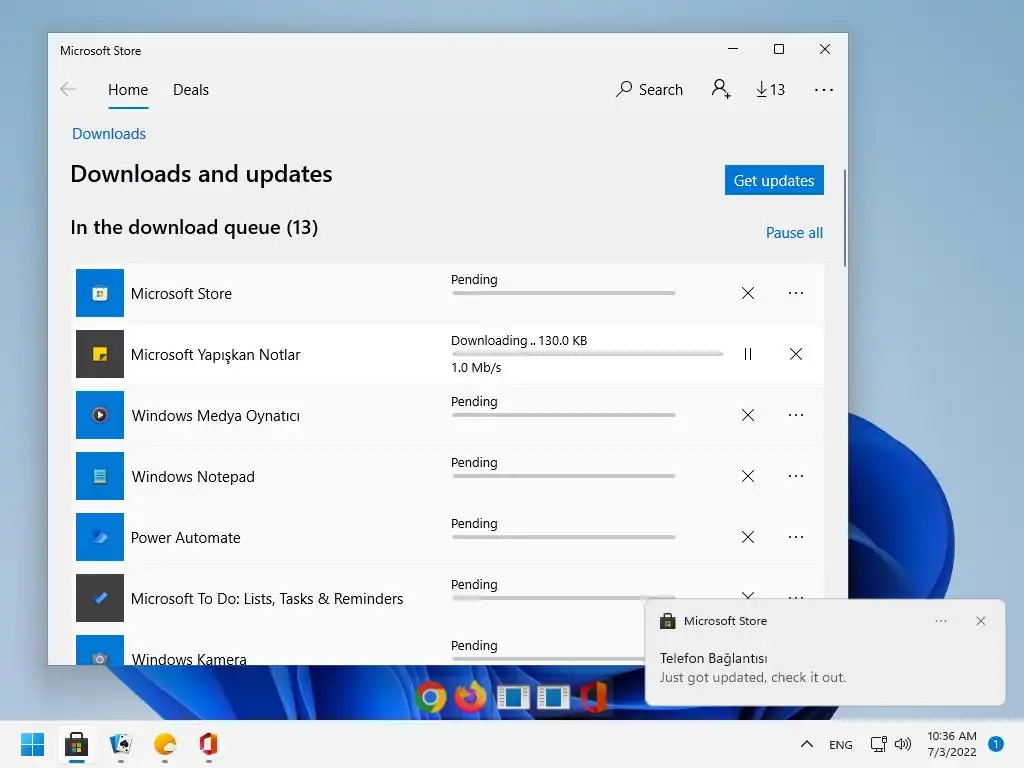
Task: Click the Get updates button
Action: click(x=774, y=180)
